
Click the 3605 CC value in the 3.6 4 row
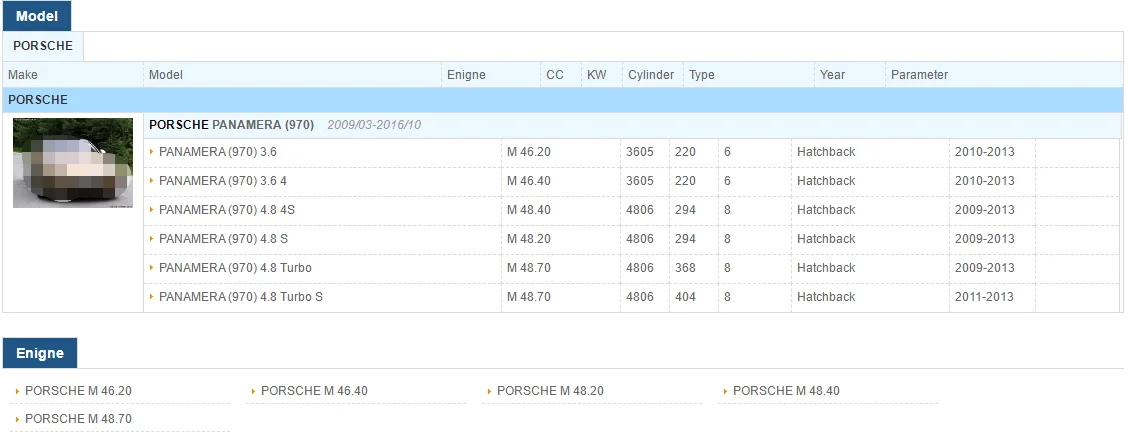(640, 181)
